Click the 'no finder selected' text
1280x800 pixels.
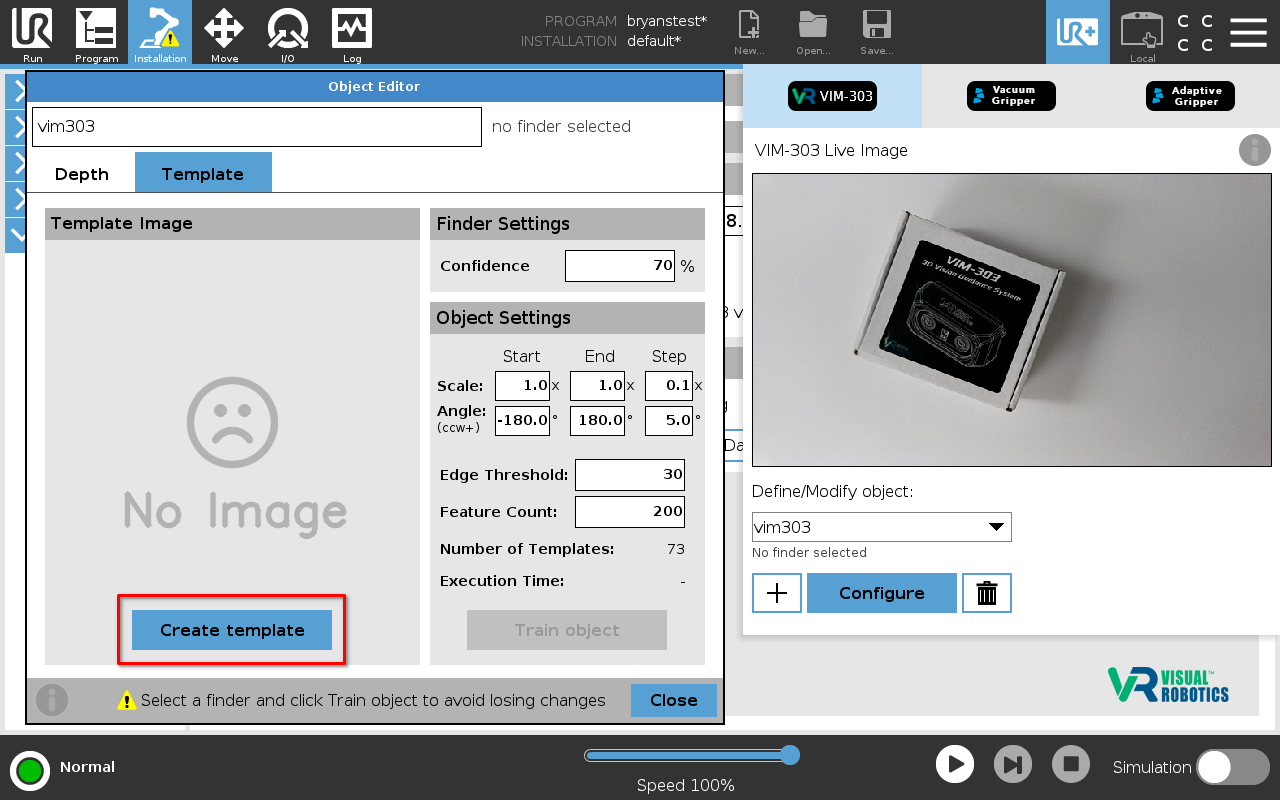pyautogui.click(x=561, y=127)
